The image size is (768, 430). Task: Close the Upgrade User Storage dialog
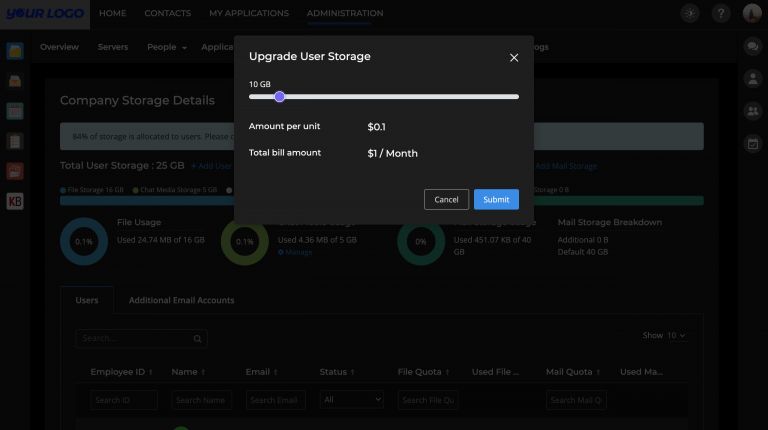coord(514,58)
